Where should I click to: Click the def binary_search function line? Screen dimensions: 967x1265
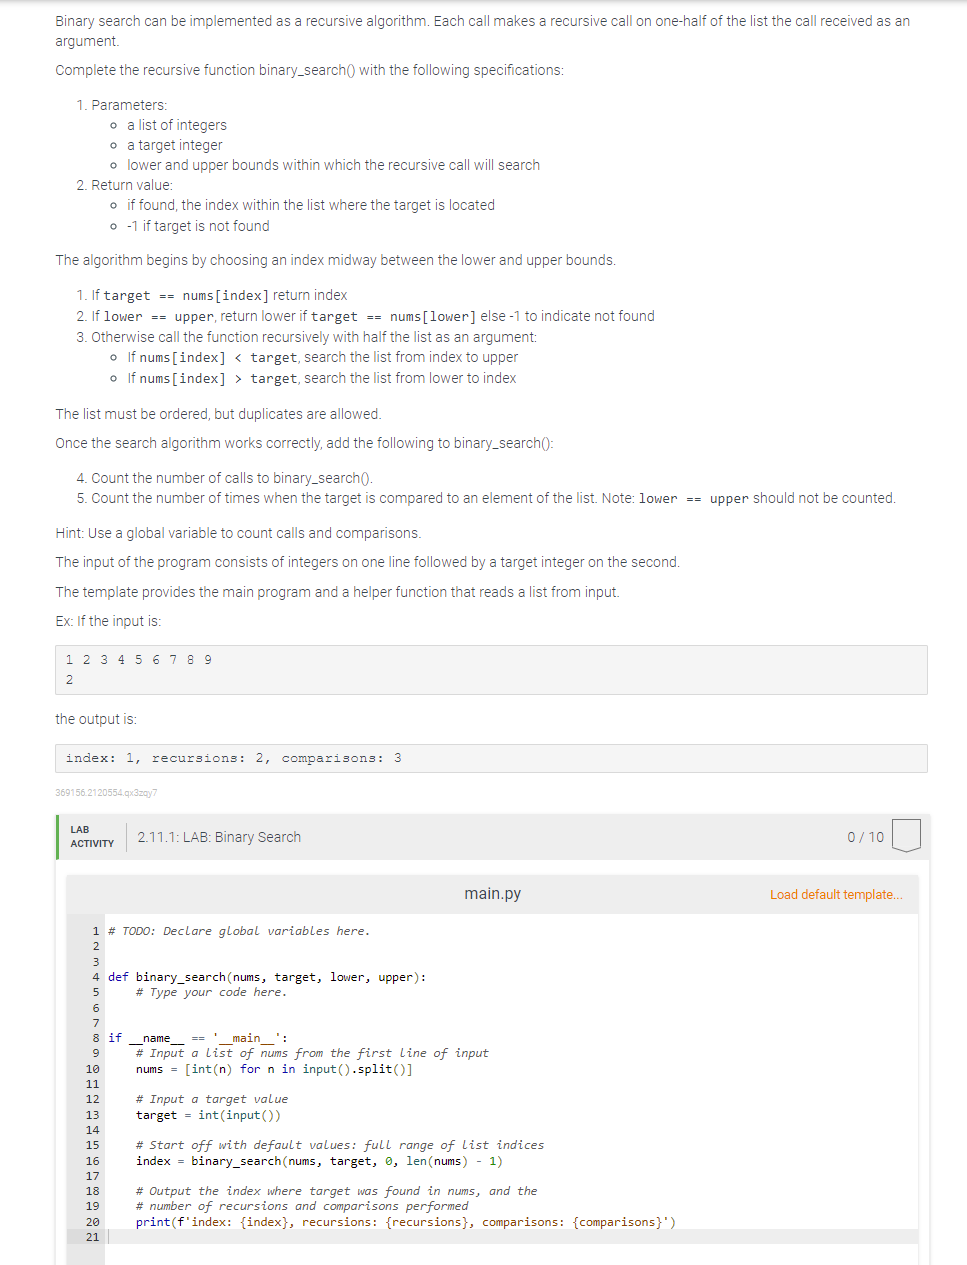coord(251,976)
